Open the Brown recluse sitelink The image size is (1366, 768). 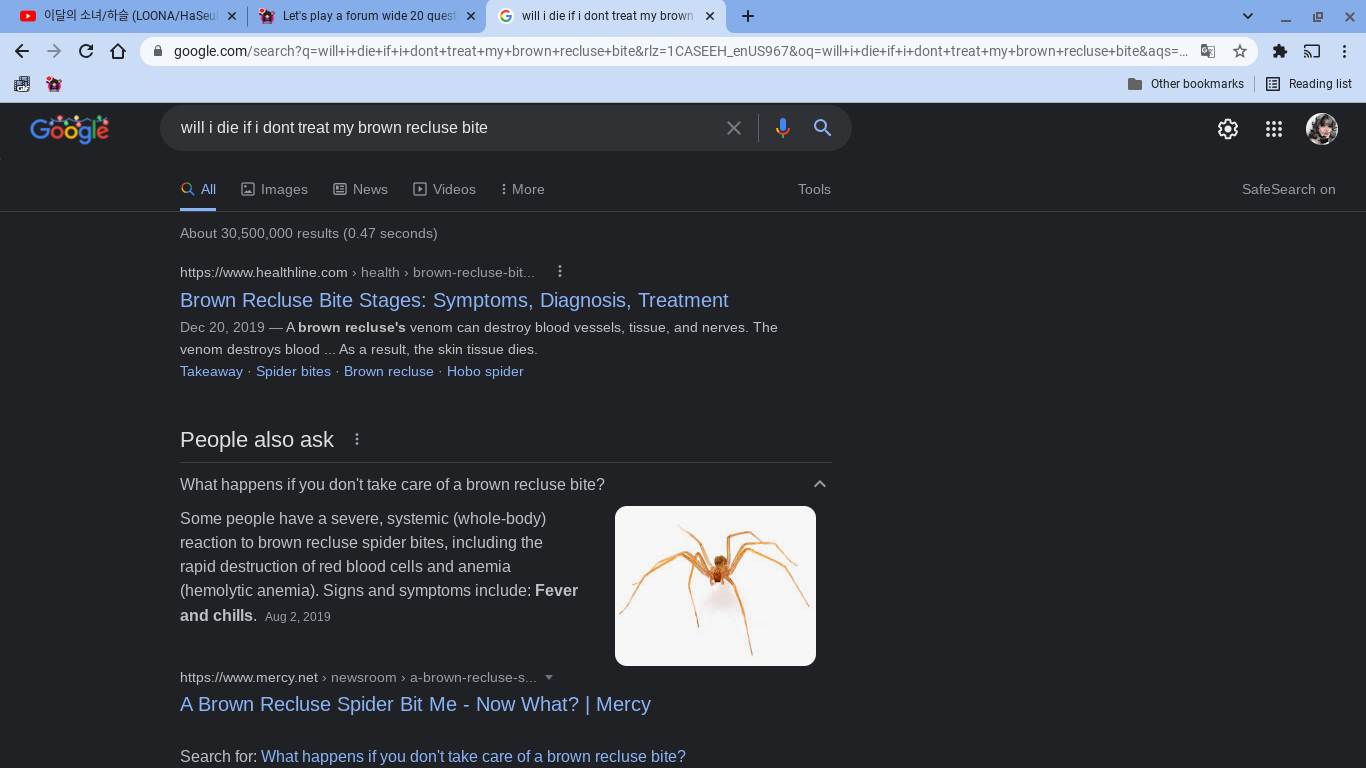[389, 371]
